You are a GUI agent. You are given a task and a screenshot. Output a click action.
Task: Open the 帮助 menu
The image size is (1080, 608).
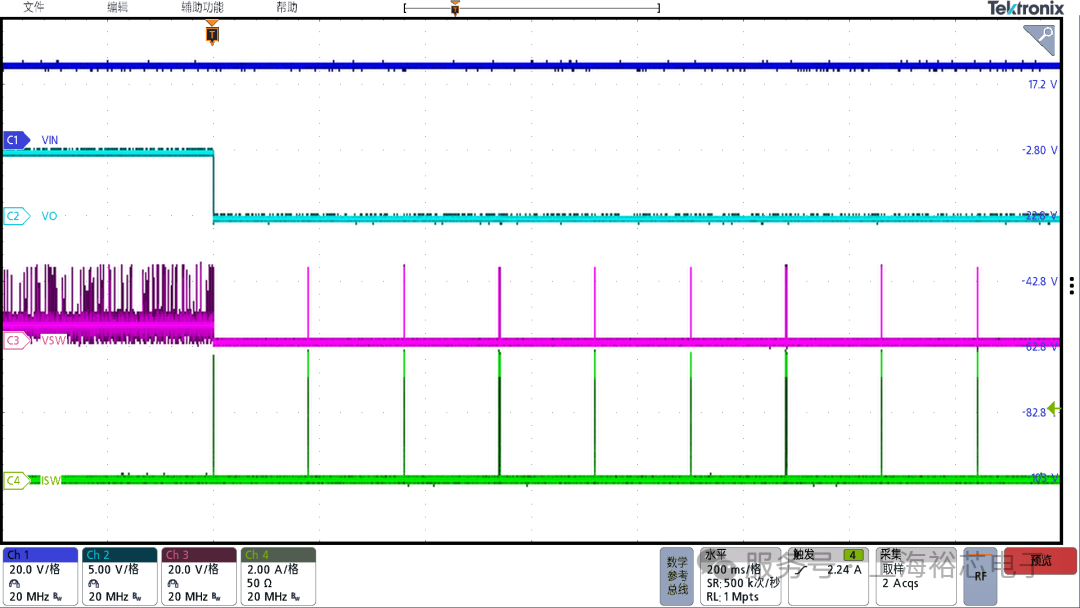(x=287, y=7)
